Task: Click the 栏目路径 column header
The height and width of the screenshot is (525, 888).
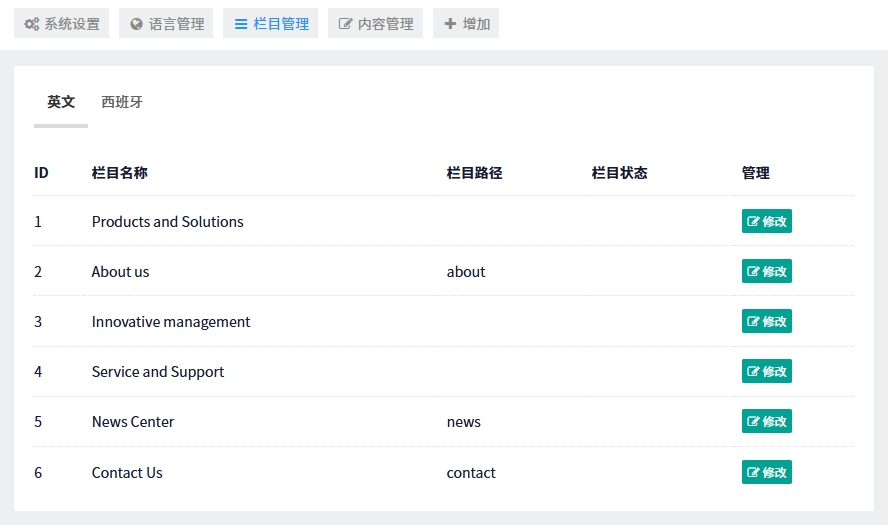Action: tap(474, 173)
